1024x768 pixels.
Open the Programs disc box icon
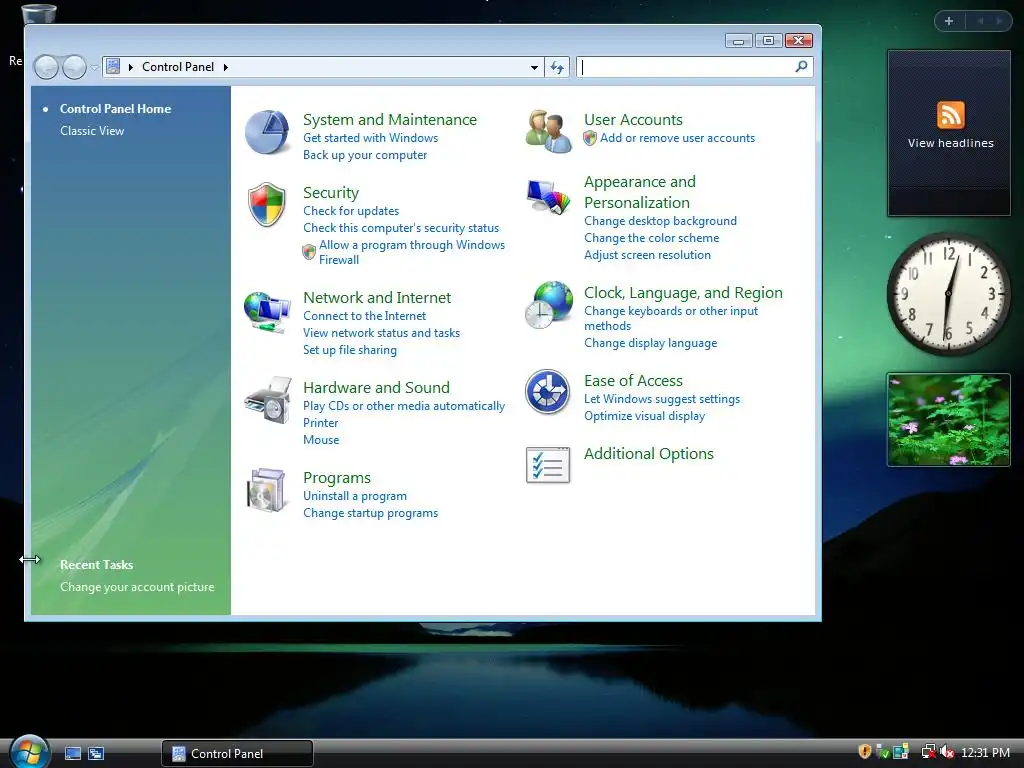266,490
